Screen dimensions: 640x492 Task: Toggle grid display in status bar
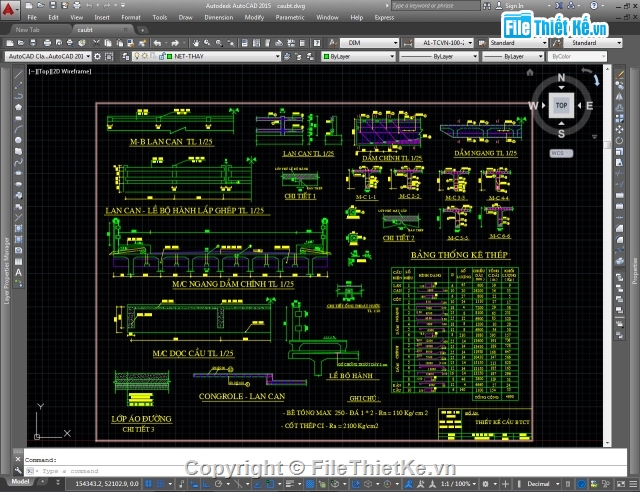point(148,484)
